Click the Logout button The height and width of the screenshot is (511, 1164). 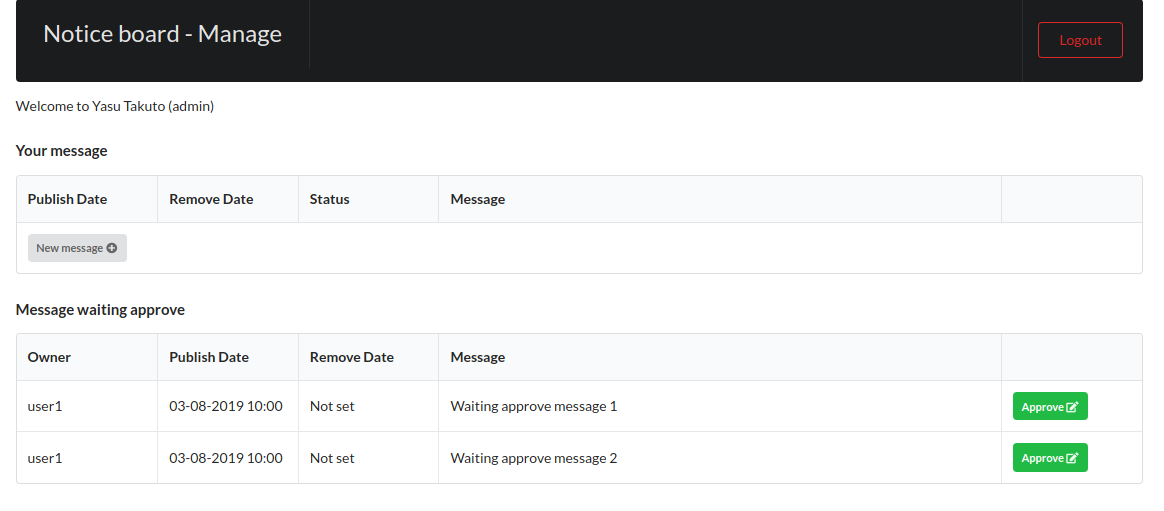[x=1080, y=40]
